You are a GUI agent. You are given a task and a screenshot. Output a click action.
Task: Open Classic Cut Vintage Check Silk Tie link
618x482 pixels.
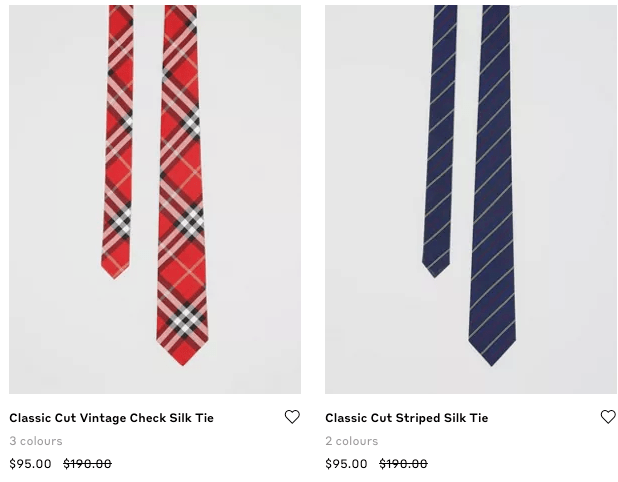[x=111, y=418]
